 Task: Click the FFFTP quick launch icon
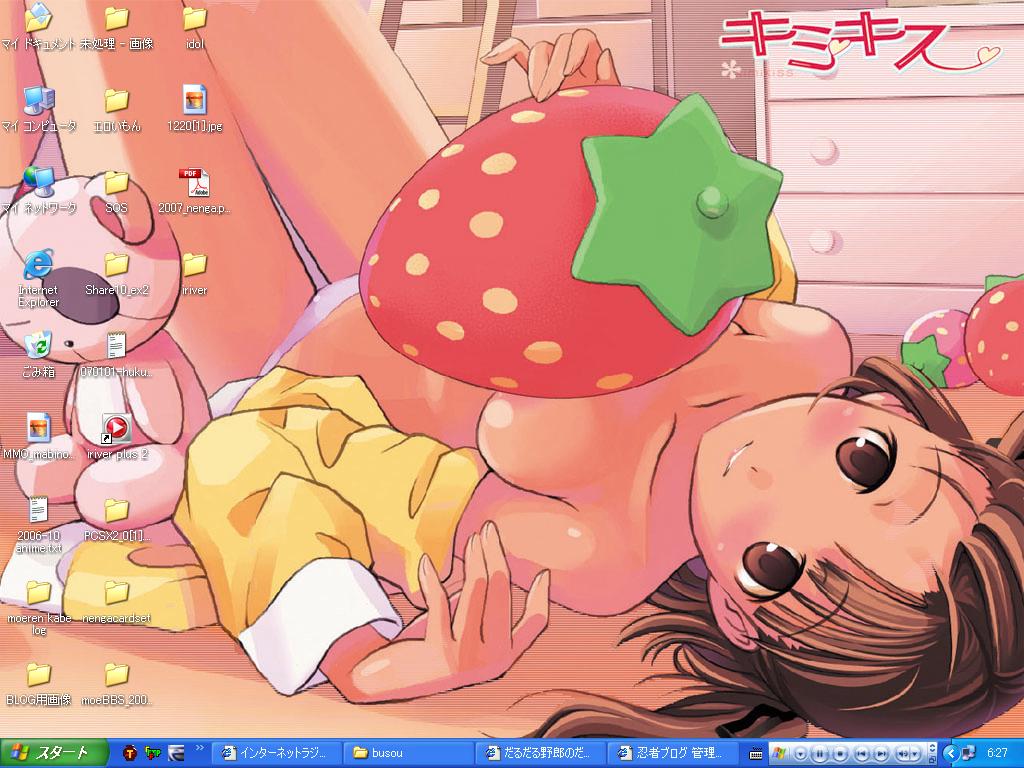pyautogui.click(x=153, y=753)
